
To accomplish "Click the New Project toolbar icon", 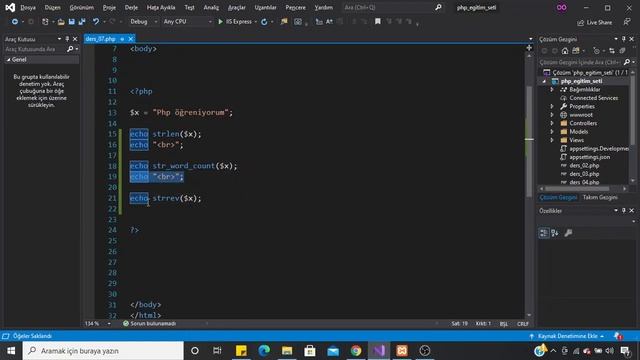I will [45, 22].
